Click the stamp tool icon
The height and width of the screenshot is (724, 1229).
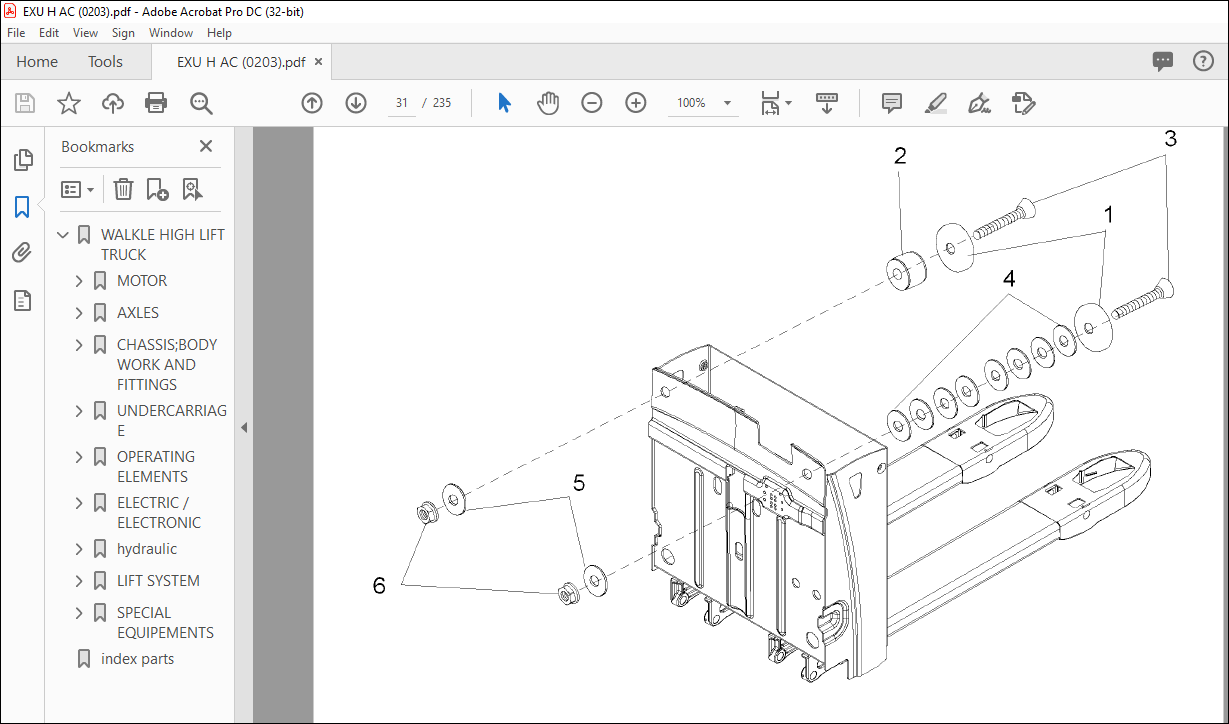click(1023, 103)
